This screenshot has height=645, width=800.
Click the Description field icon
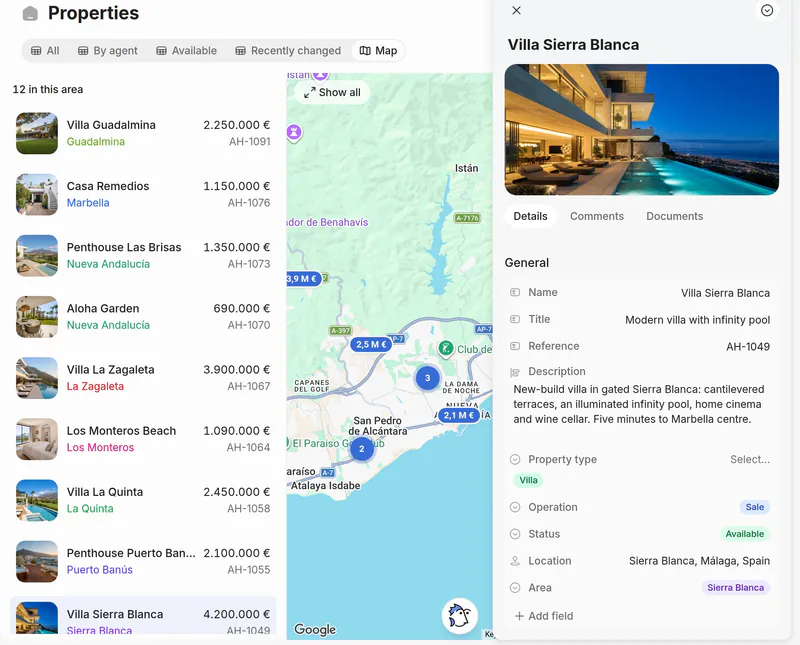(515, 372)
